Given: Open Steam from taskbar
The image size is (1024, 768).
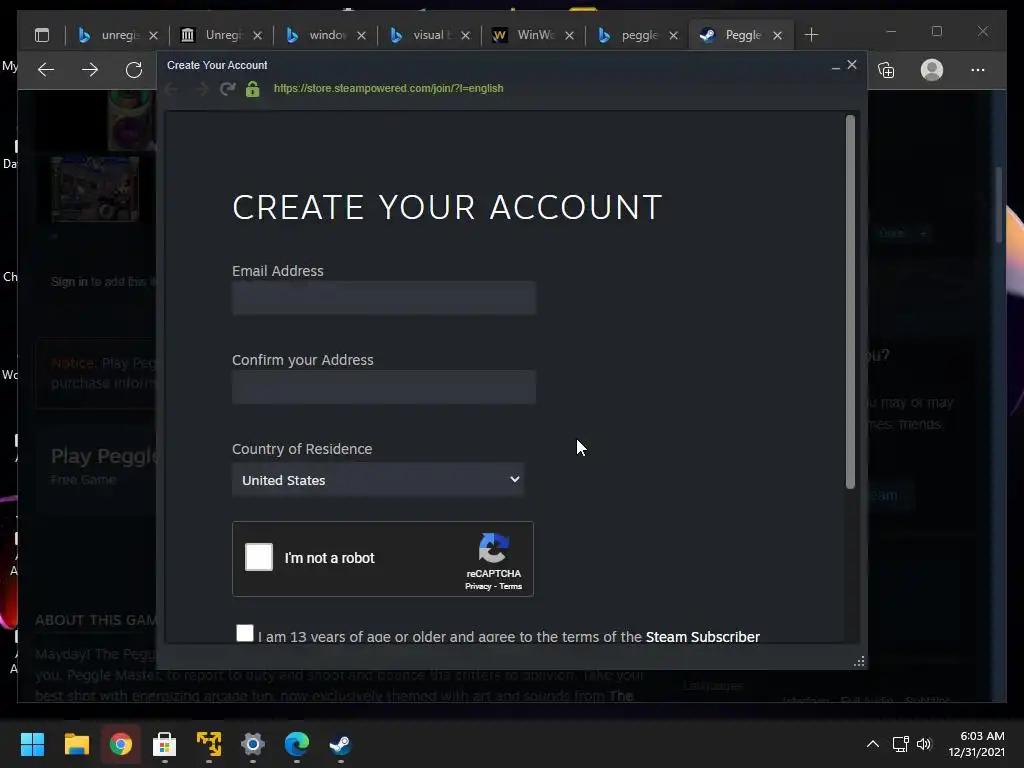Looking at the screenshot, I should pos(340,744).
